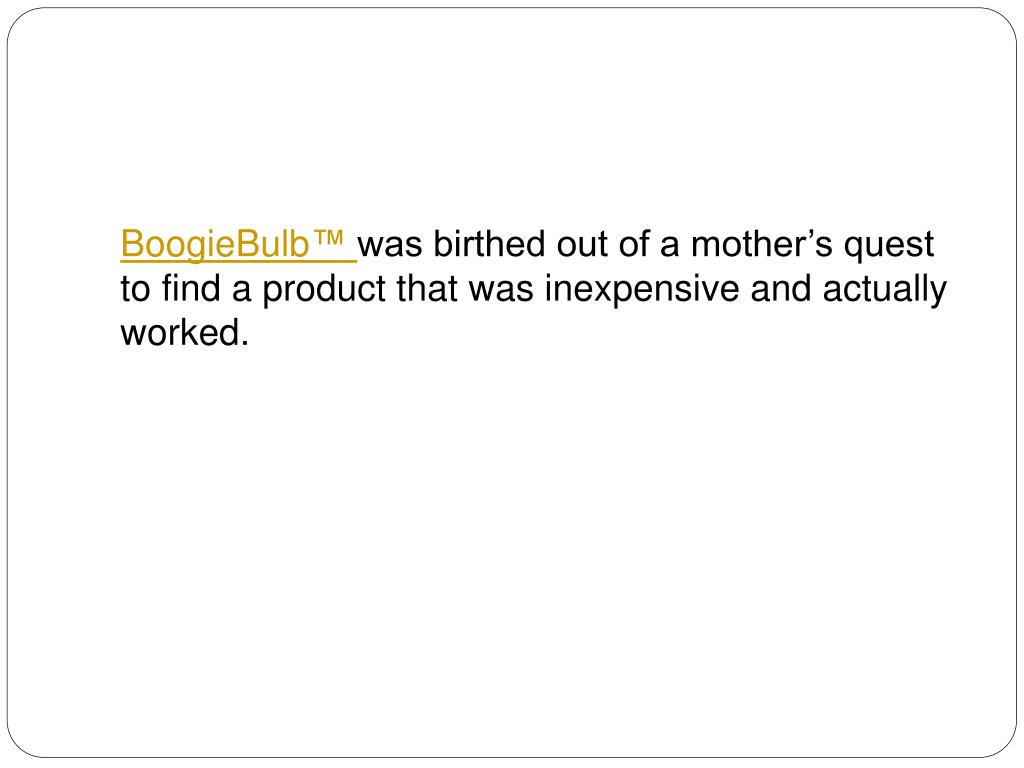Click the blank slide area above the text
Viewport: 1024px width, 768px height.
pos(512,118)
